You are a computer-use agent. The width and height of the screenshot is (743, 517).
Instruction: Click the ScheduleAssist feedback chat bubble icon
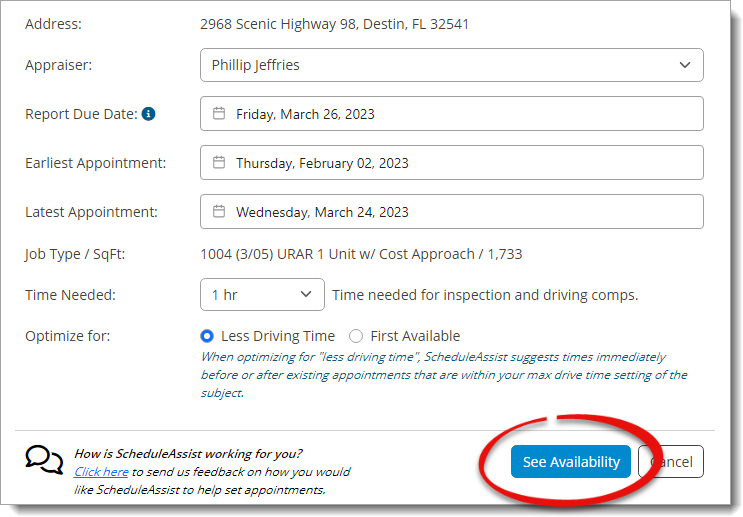coord(44,459)
